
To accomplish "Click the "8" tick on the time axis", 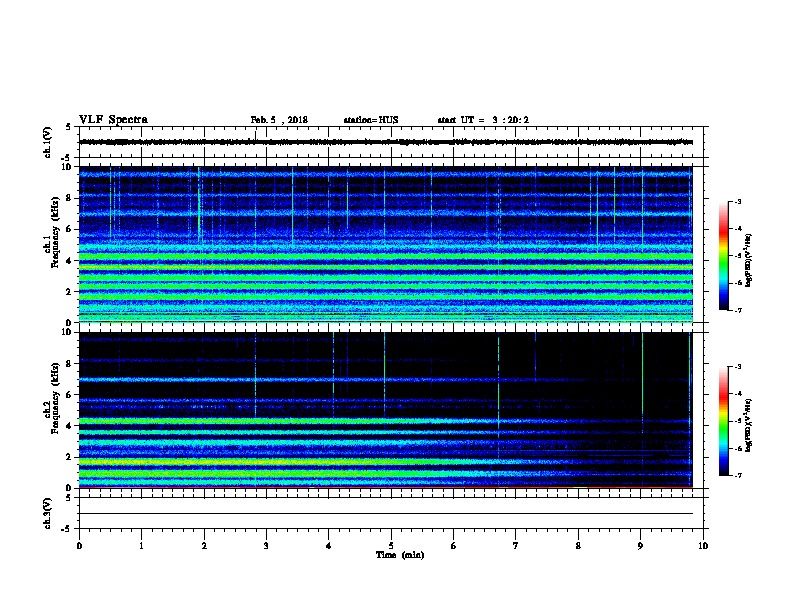I will click(x=578, y=545).
